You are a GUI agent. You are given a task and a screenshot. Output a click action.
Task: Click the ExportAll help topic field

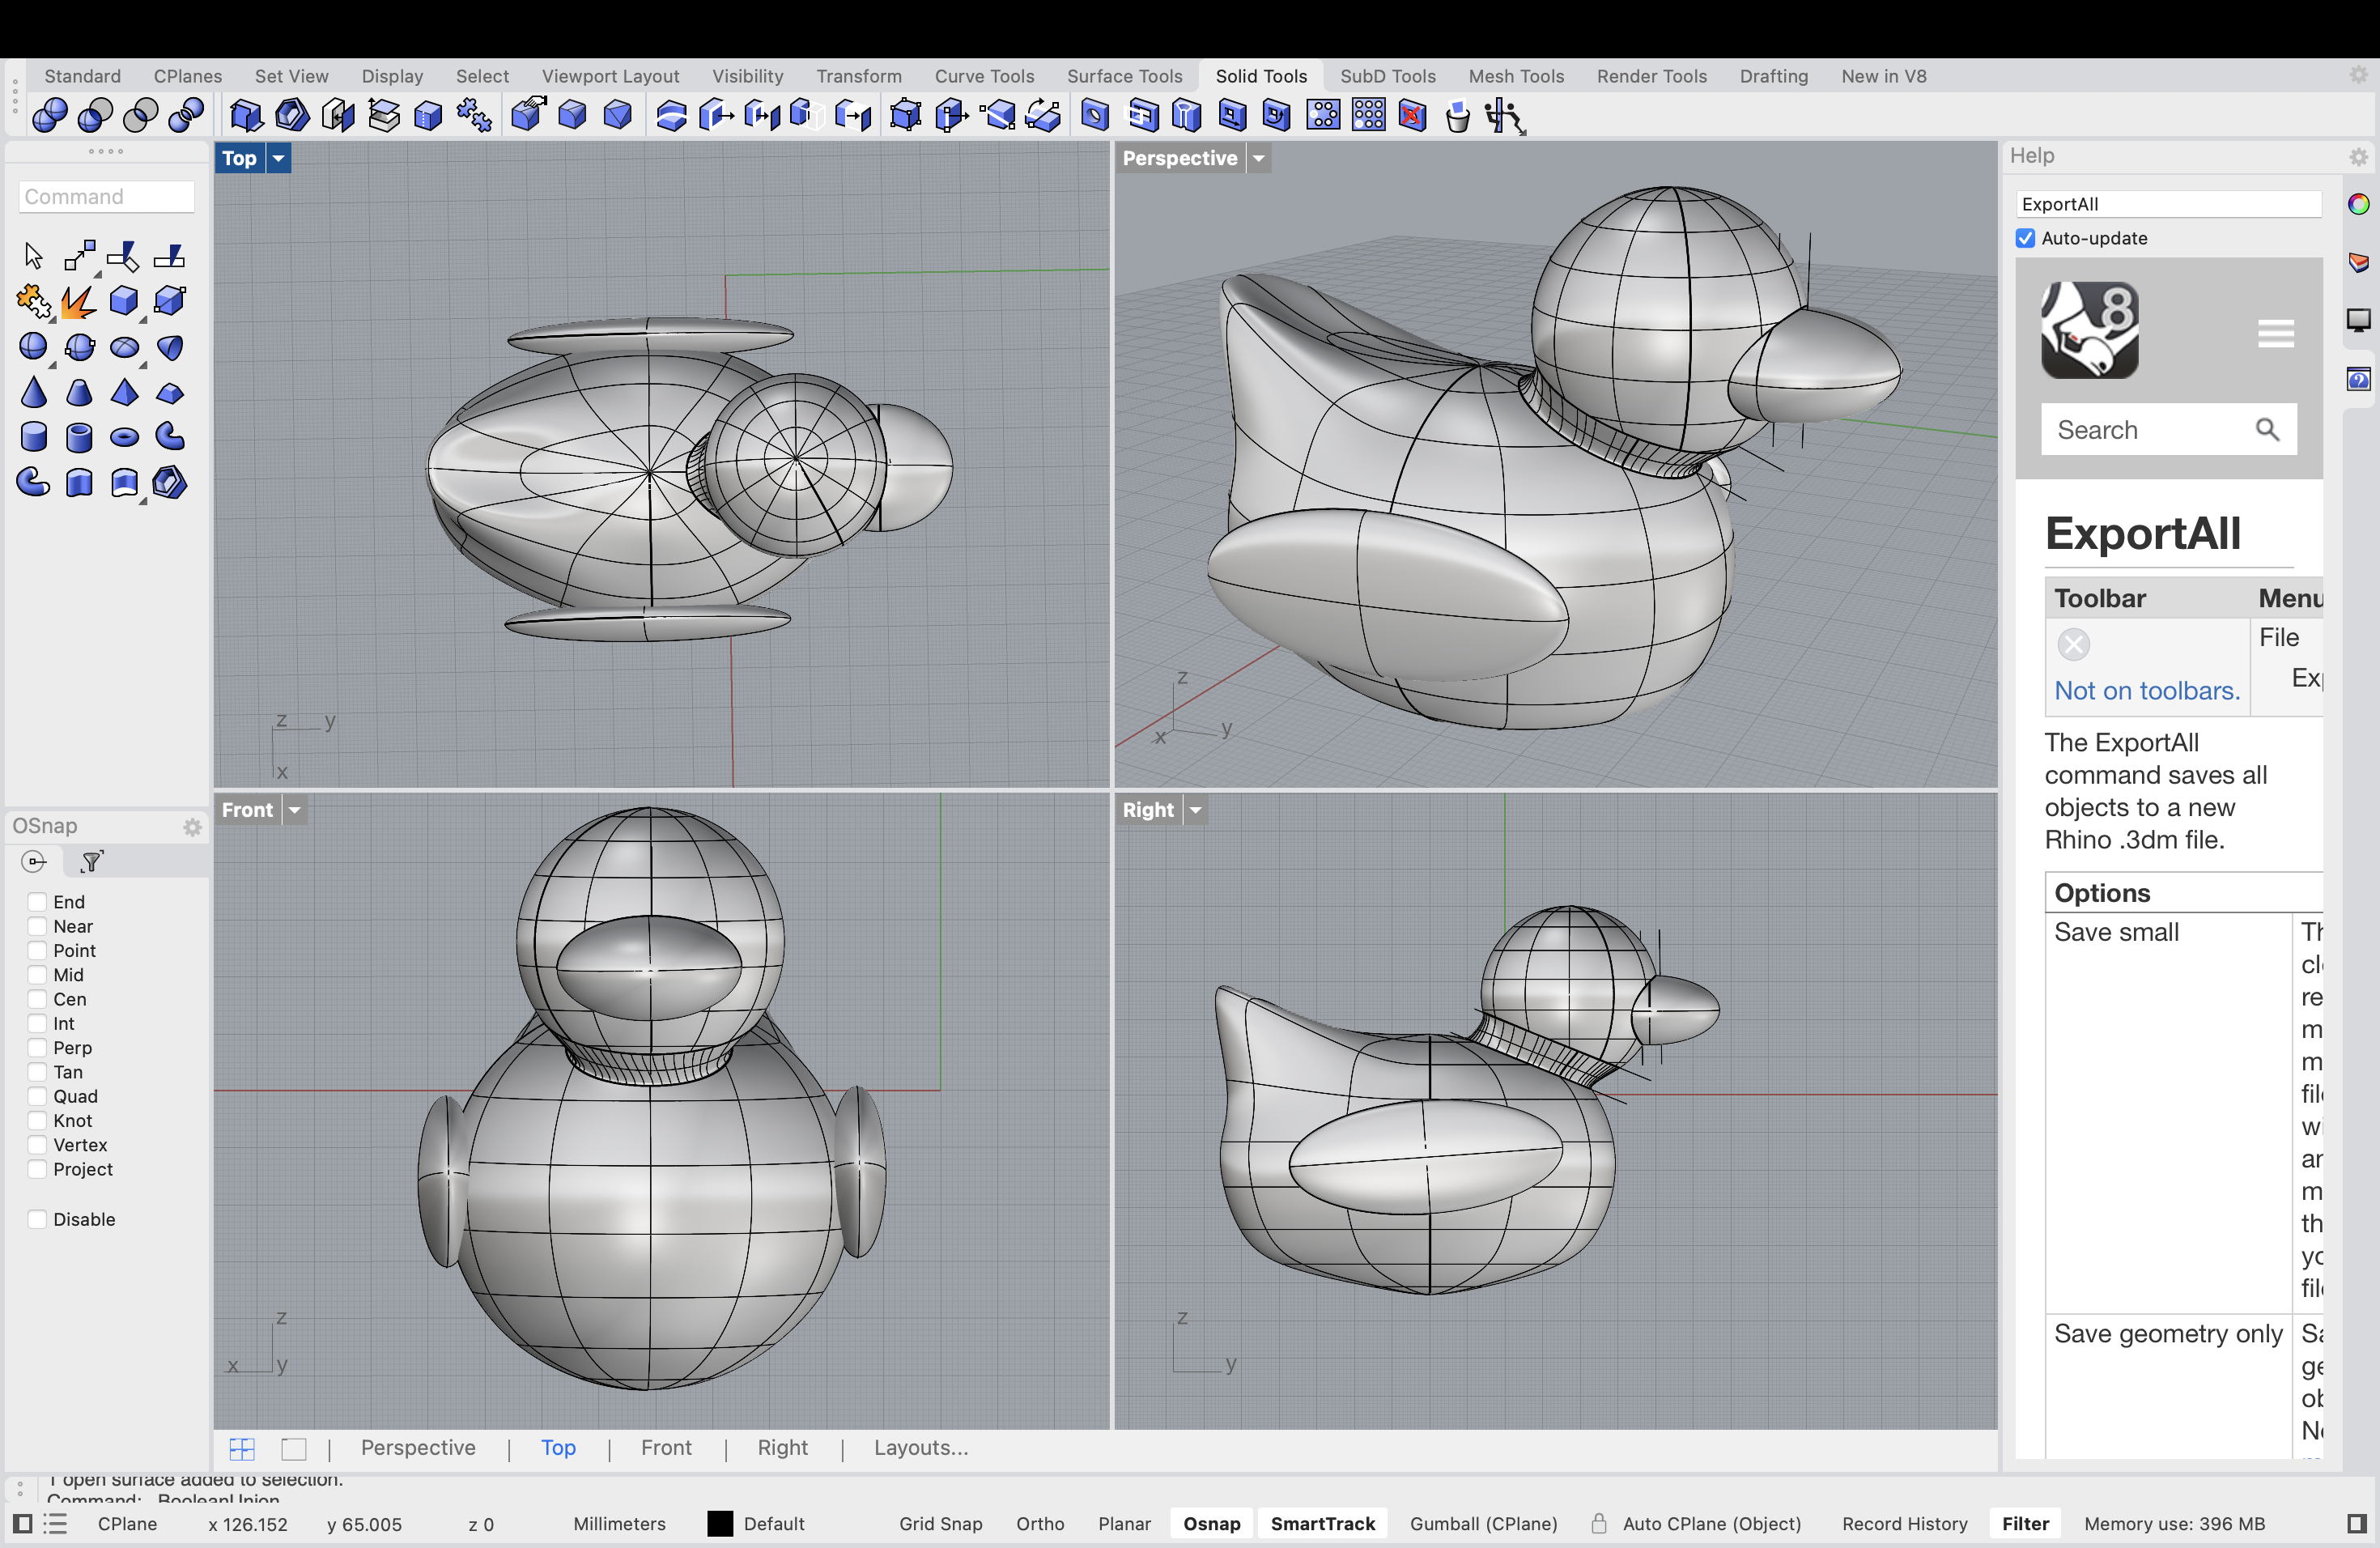click(2168, 204)
